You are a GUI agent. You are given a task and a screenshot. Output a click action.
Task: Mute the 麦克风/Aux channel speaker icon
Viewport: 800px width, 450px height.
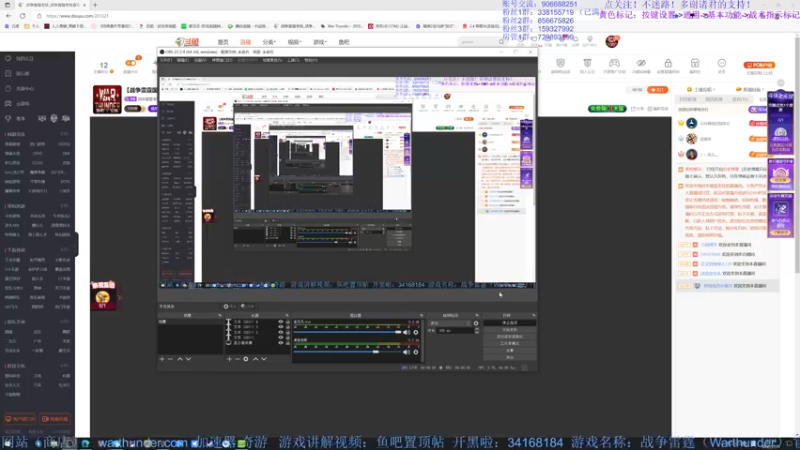click(407, 332)
